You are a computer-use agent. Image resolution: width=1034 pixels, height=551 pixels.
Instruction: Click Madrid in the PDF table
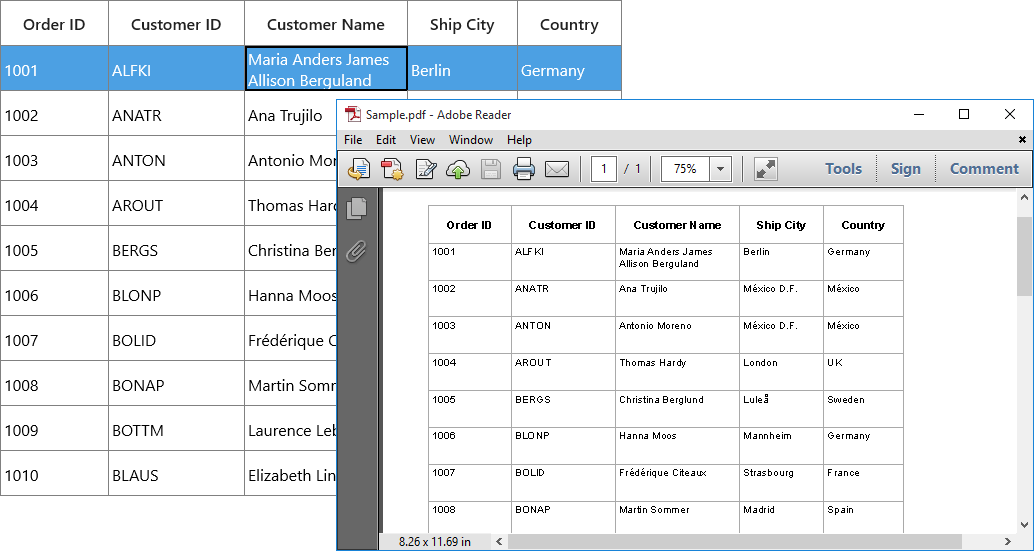(758, 509)
